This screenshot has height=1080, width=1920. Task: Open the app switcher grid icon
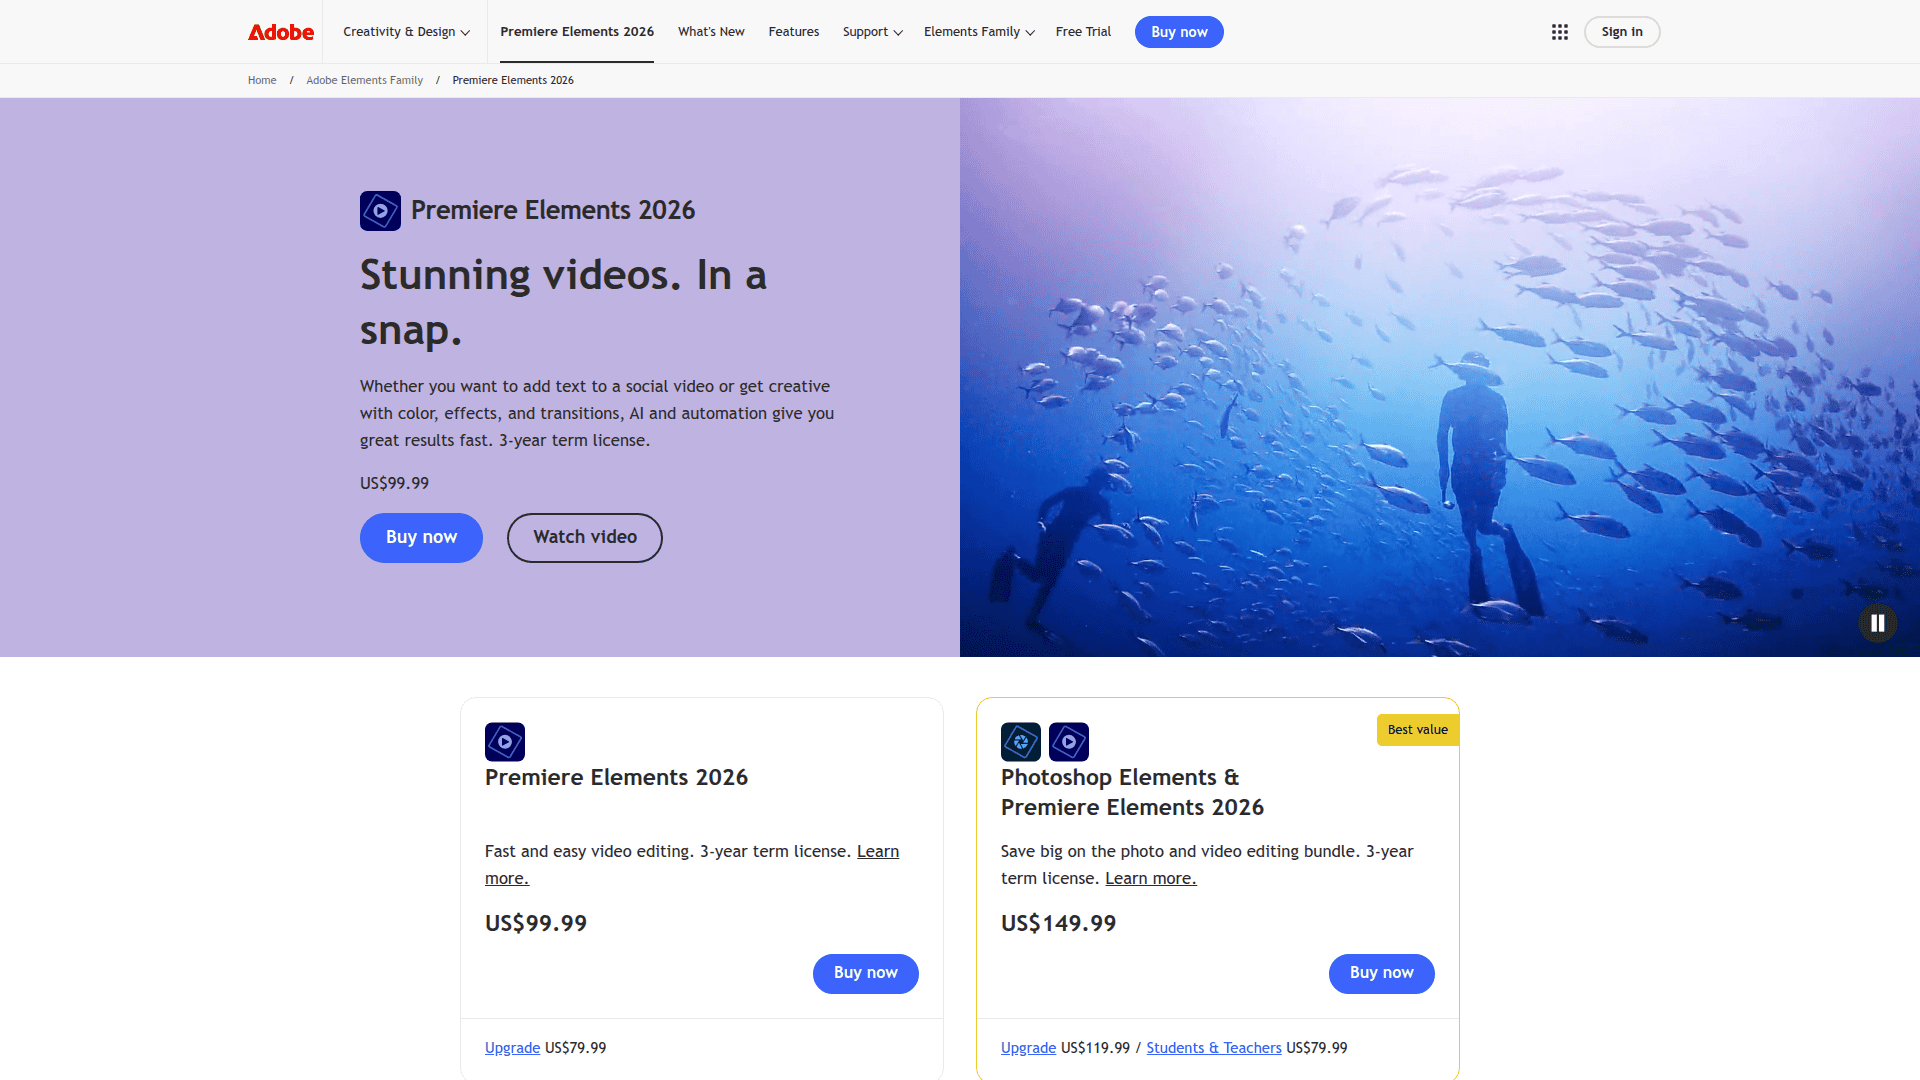tap(1560, 32)
